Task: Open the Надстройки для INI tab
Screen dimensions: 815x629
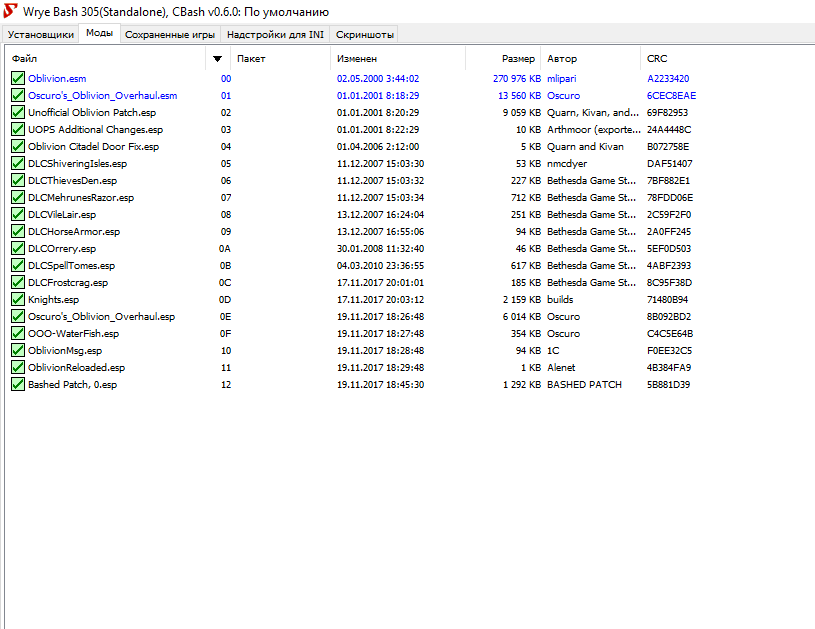Action: (x=275, y=34)
